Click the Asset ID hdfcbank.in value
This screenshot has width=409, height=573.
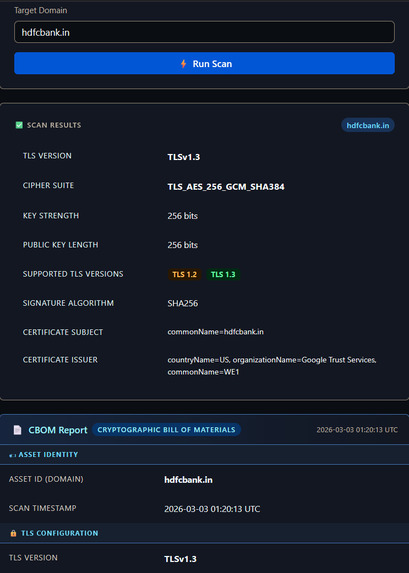pyautogui.click(x=188, y=480)
